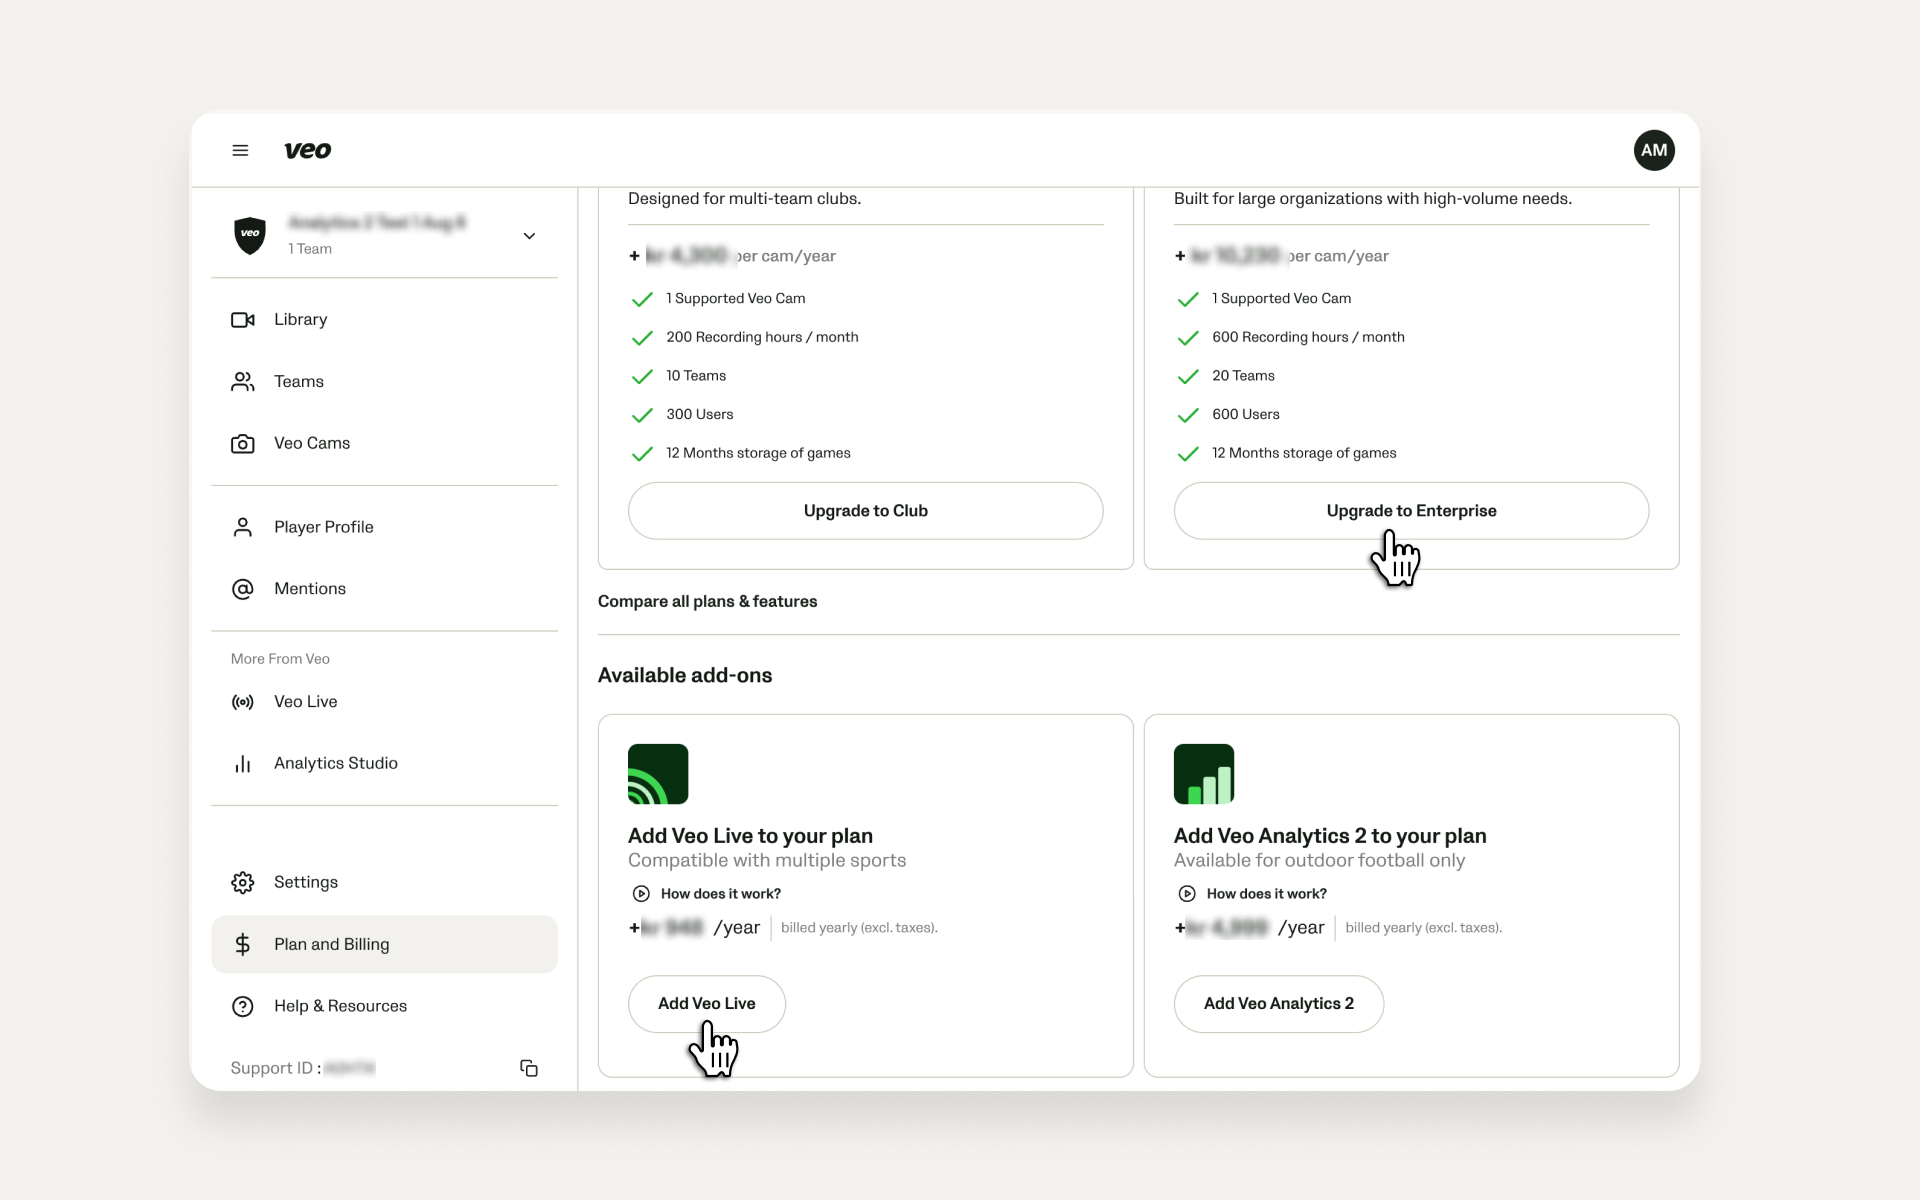Click Add Veo Live button
Screen dimensions: 1920x1200
tap(707, 1004)
